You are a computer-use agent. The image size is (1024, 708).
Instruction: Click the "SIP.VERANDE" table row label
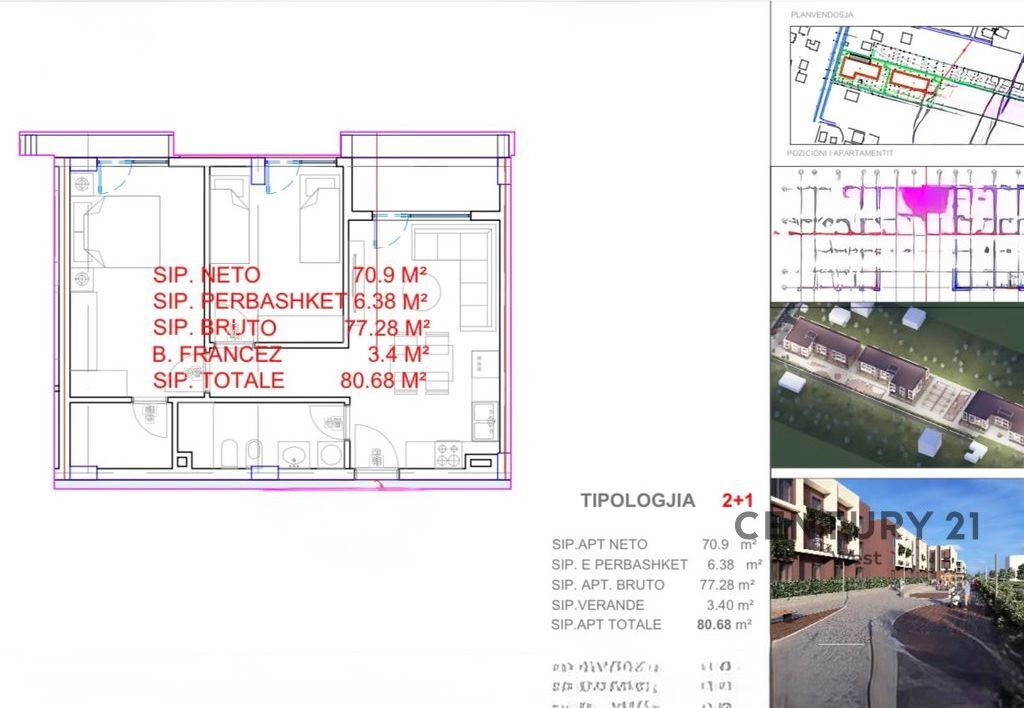tap(598, 605)
